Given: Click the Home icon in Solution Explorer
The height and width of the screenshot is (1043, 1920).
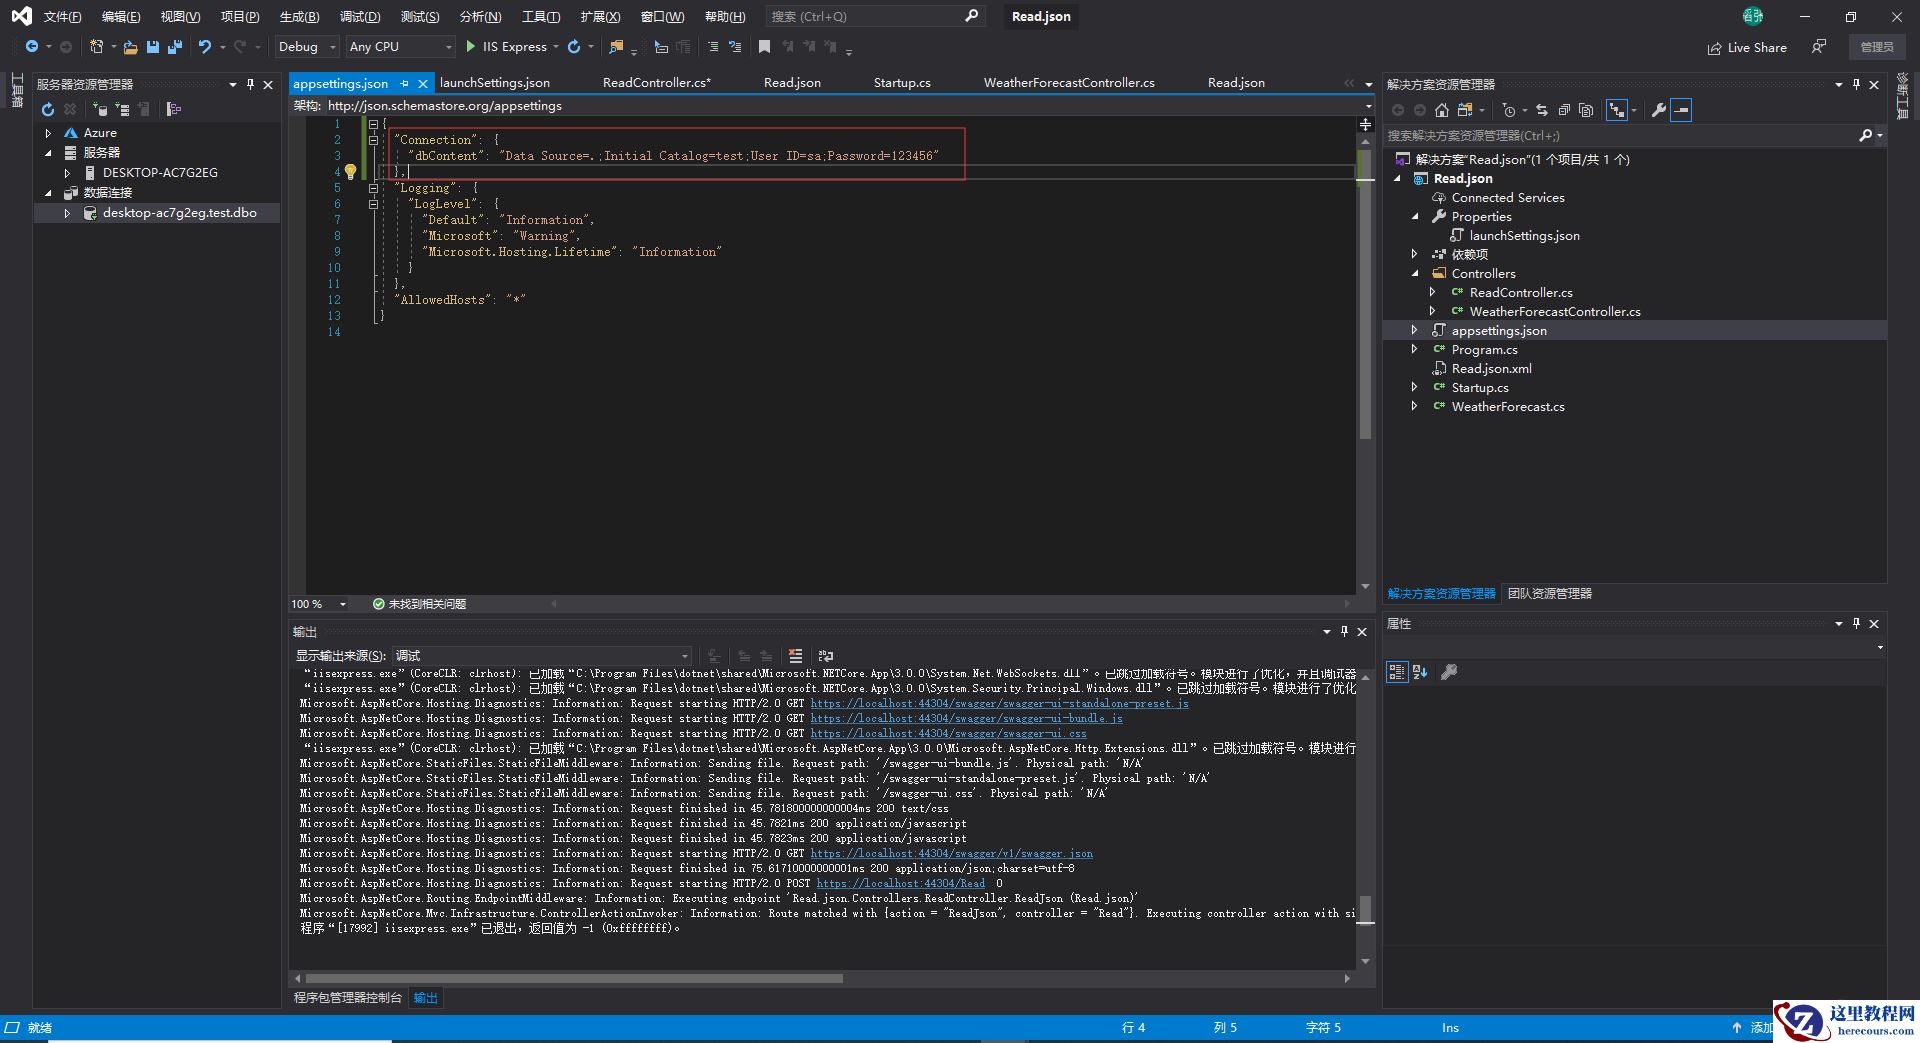Looking at the screenshot, I should coord(1441,110).
